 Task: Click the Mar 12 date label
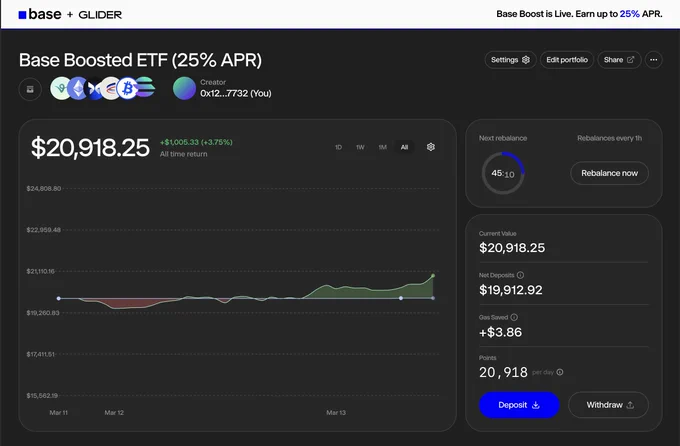[114, 413]
